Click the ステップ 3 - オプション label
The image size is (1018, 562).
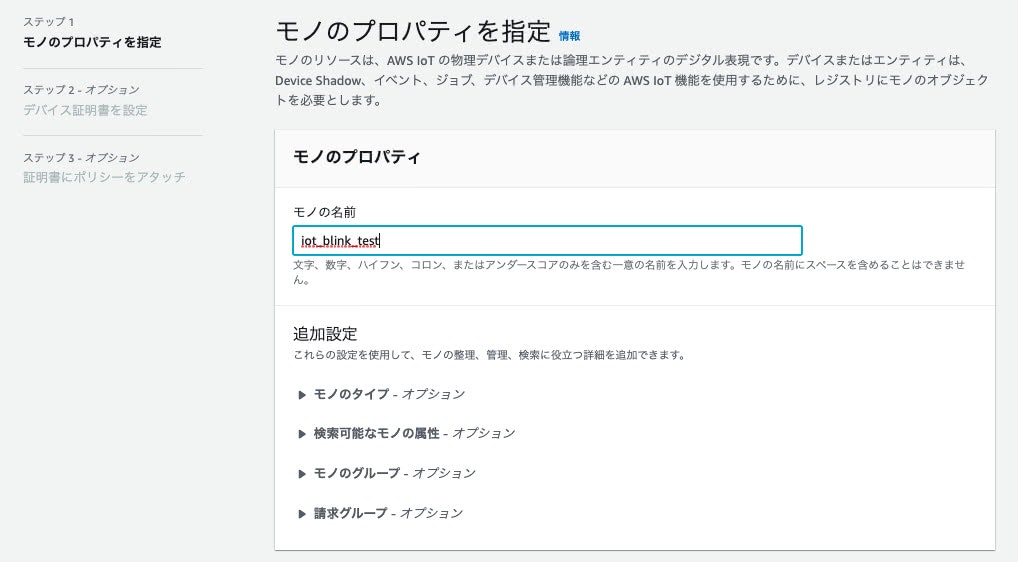coord(81,157)
